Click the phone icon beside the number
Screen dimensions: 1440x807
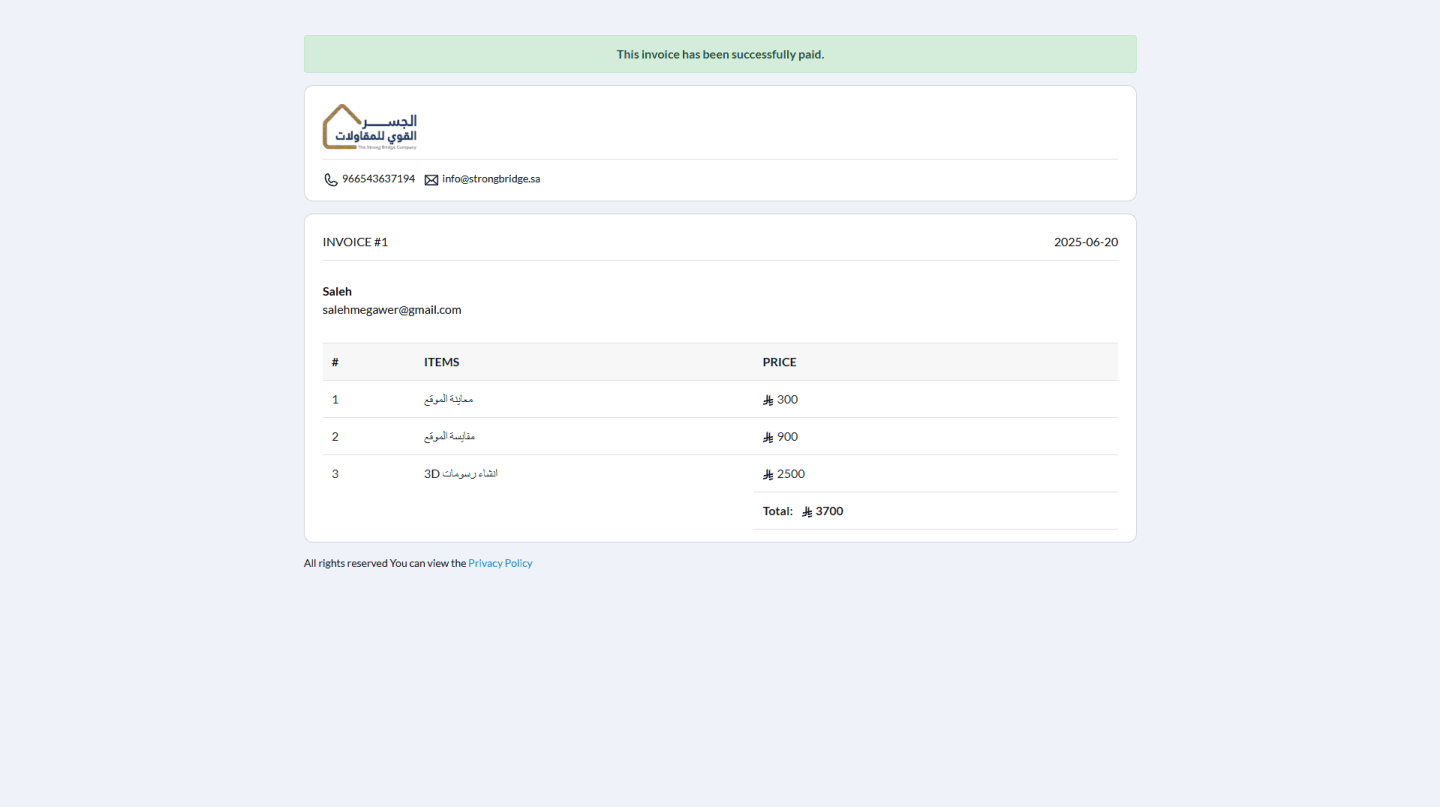point(331,180)
